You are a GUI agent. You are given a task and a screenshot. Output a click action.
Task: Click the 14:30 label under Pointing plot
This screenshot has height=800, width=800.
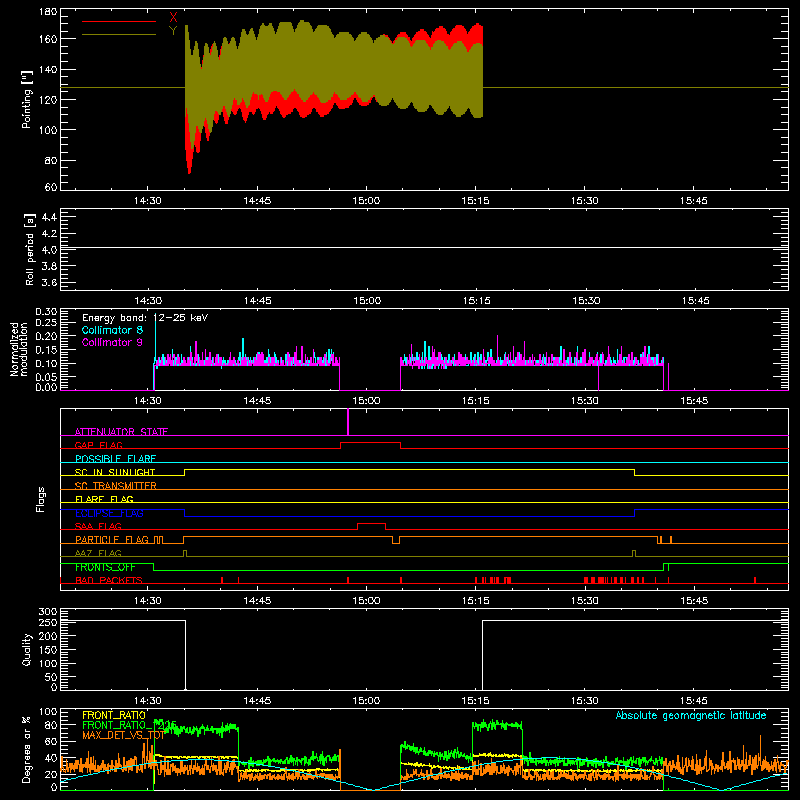[x=147, y=201]
